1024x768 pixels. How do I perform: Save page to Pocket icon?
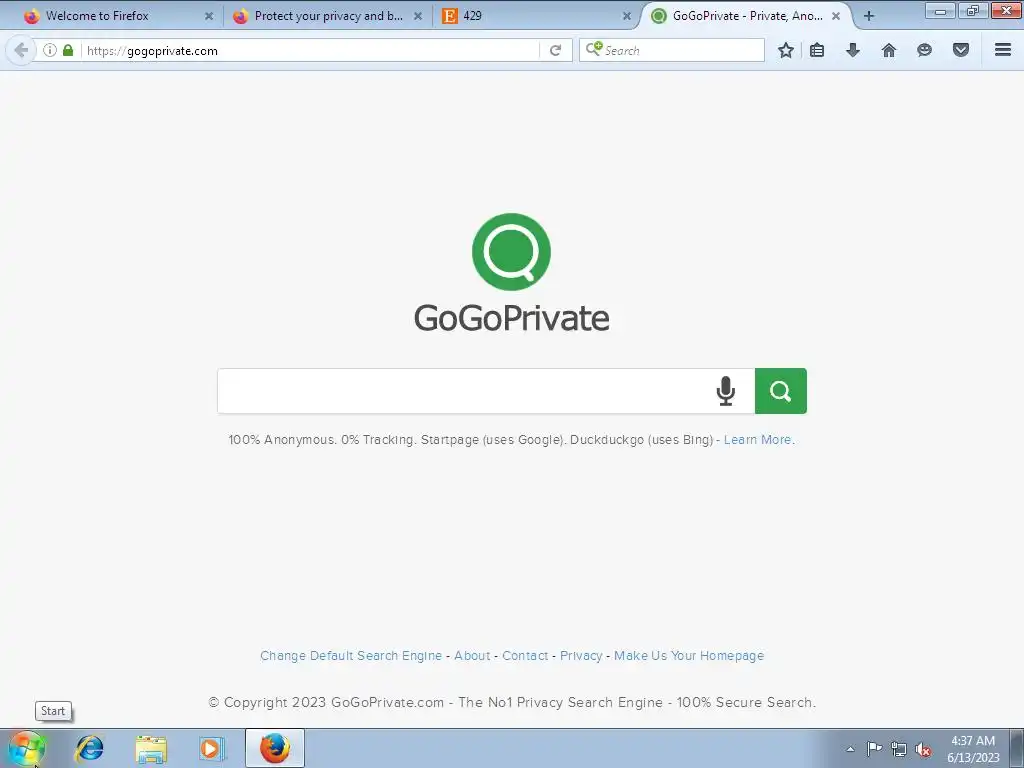pos(961,50)
